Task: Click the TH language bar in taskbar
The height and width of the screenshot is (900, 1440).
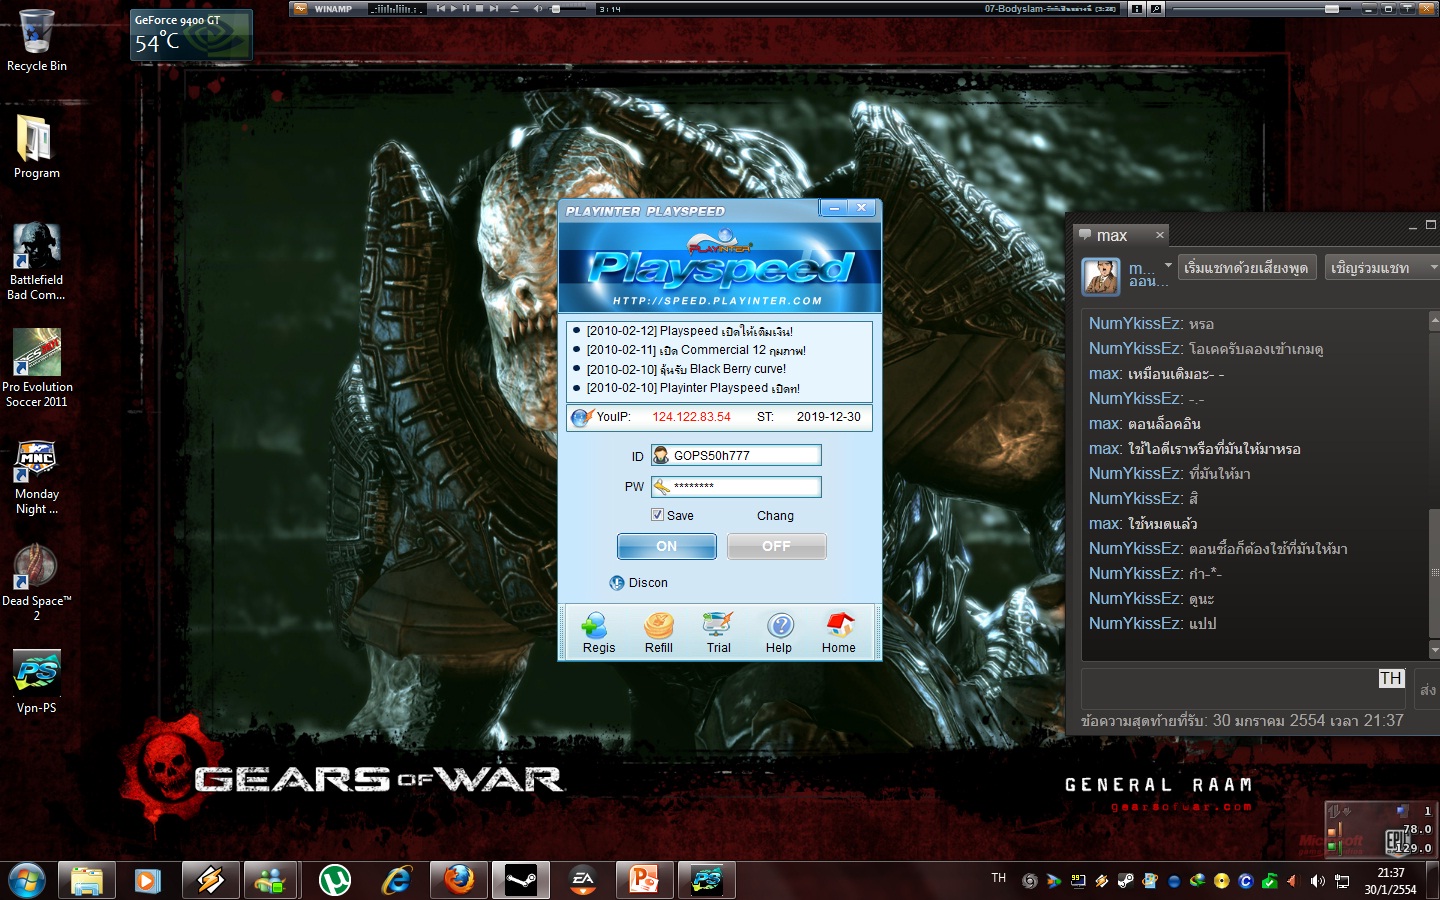Action: click(998, 878)
